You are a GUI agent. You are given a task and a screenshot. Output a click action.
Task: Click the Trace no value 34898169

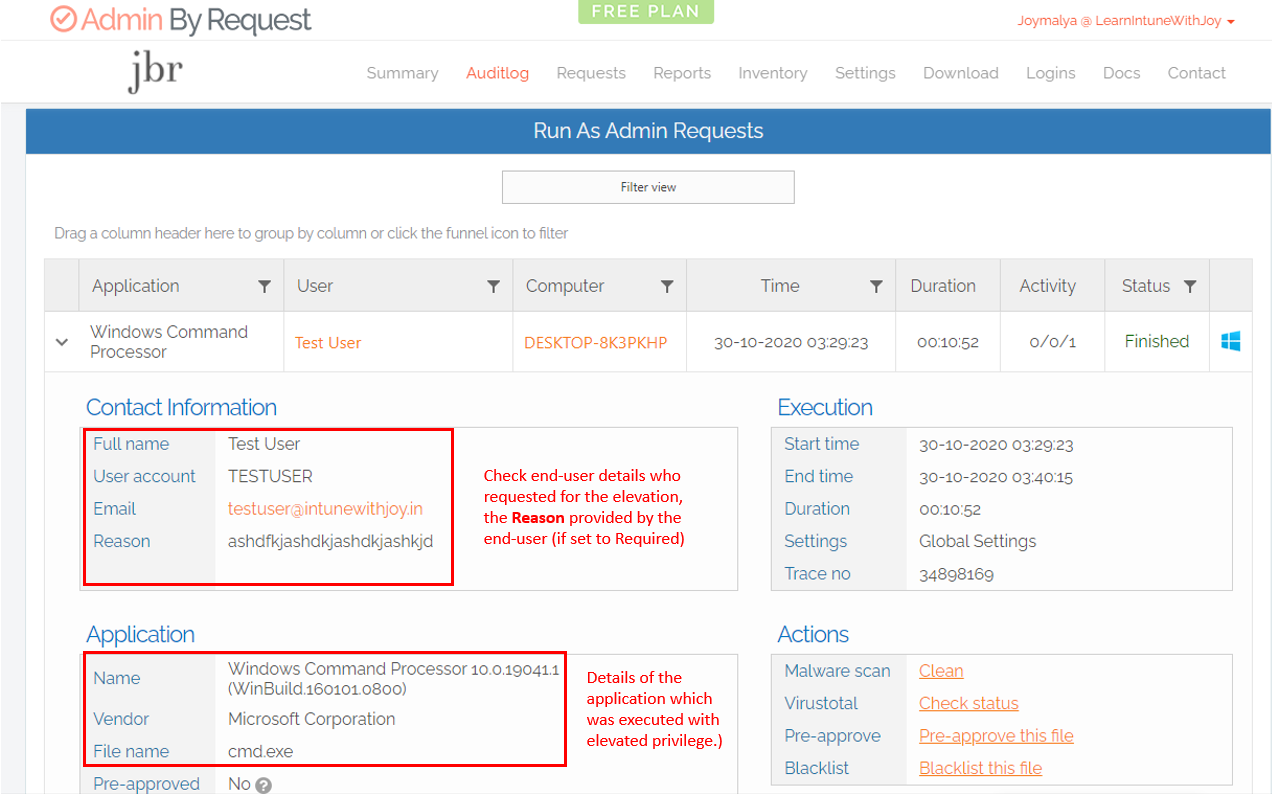(x=956, y=574)
